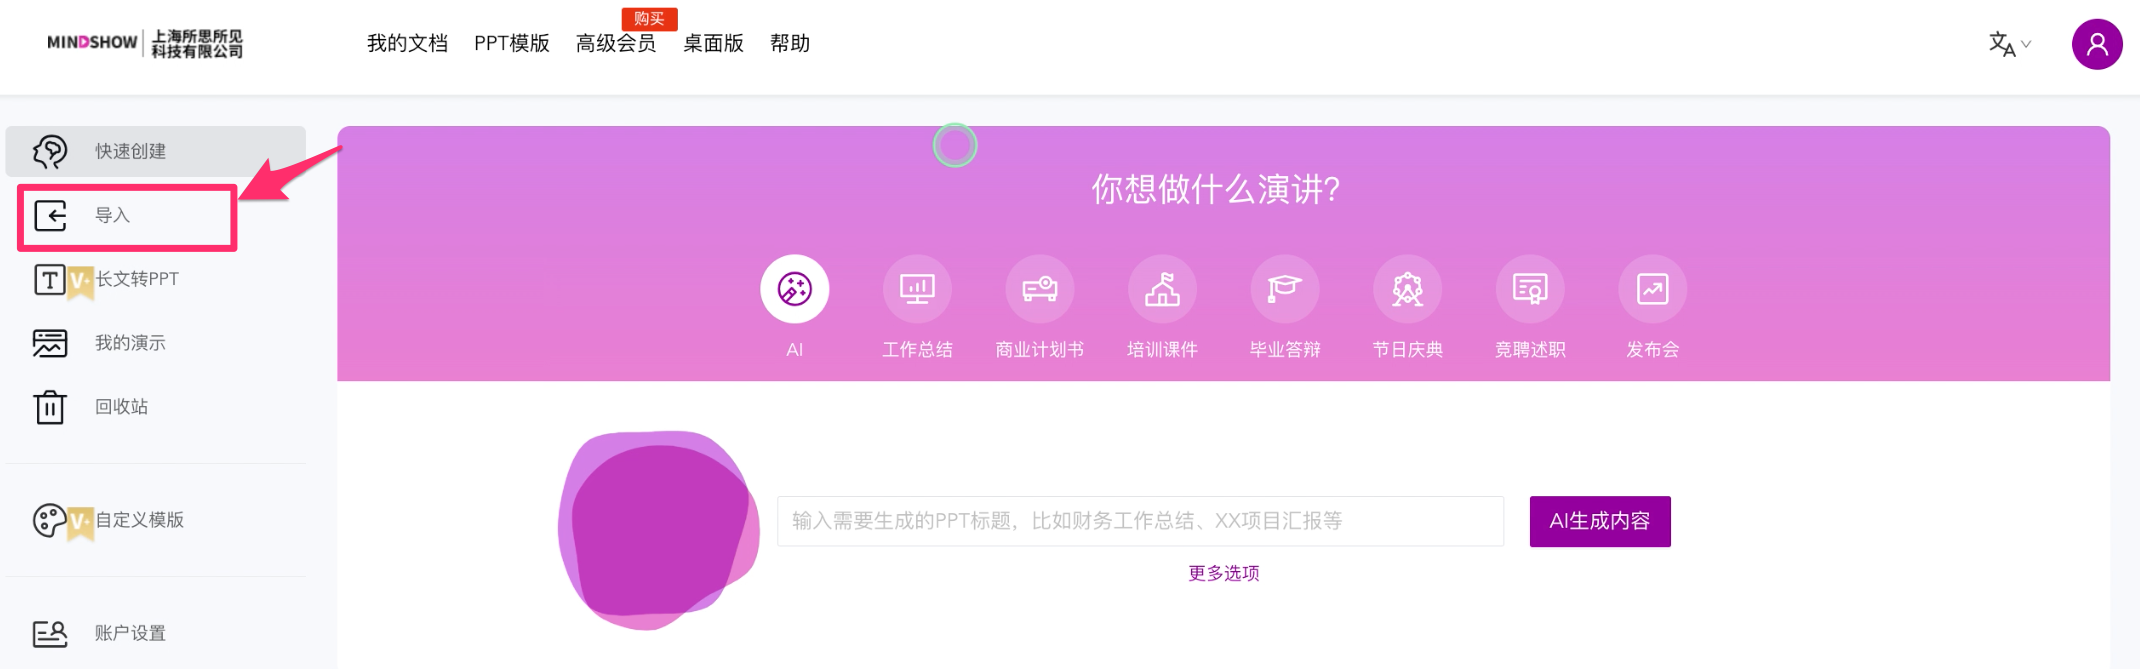Image resolution: width=2140 pixels, height=669 pixels.
Task: Choose the 工作总结 category icon
Action: (917, 289)
